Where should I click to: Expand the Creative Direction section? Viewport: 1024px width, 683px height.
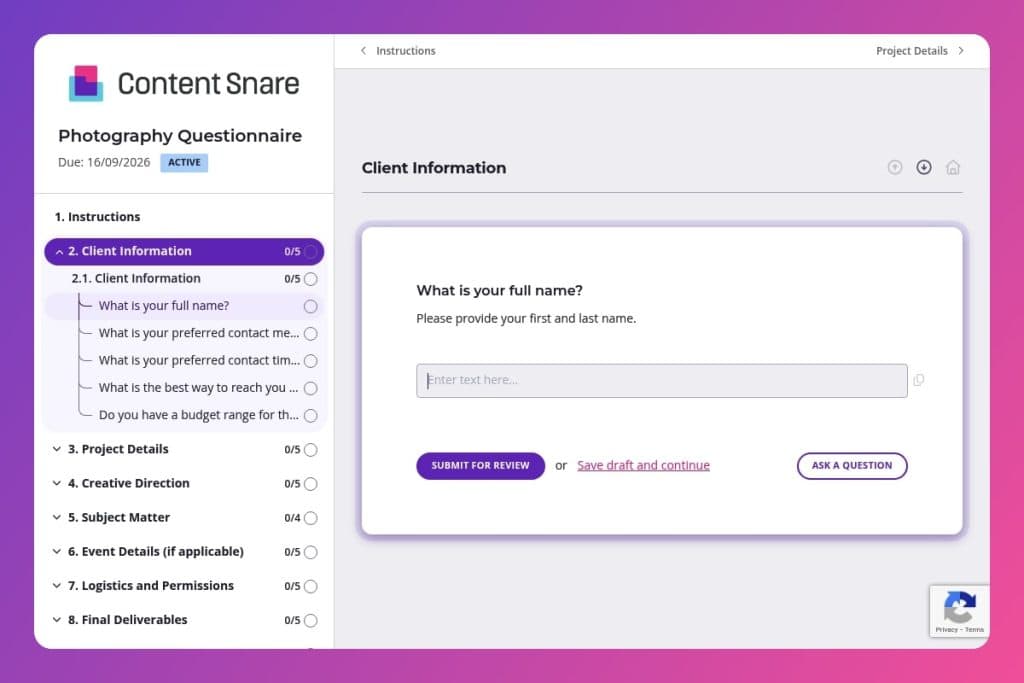pos(57,484)
